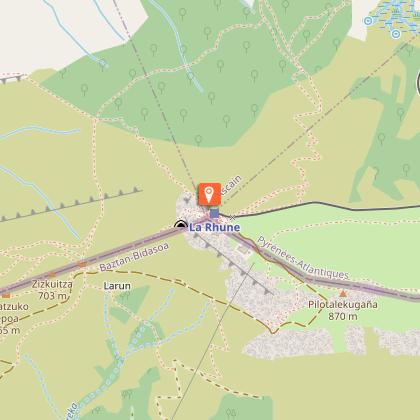Click the cliff ridge line with triangles at left
This screenshot has width=420, height=420.
(x=71, y=204)
